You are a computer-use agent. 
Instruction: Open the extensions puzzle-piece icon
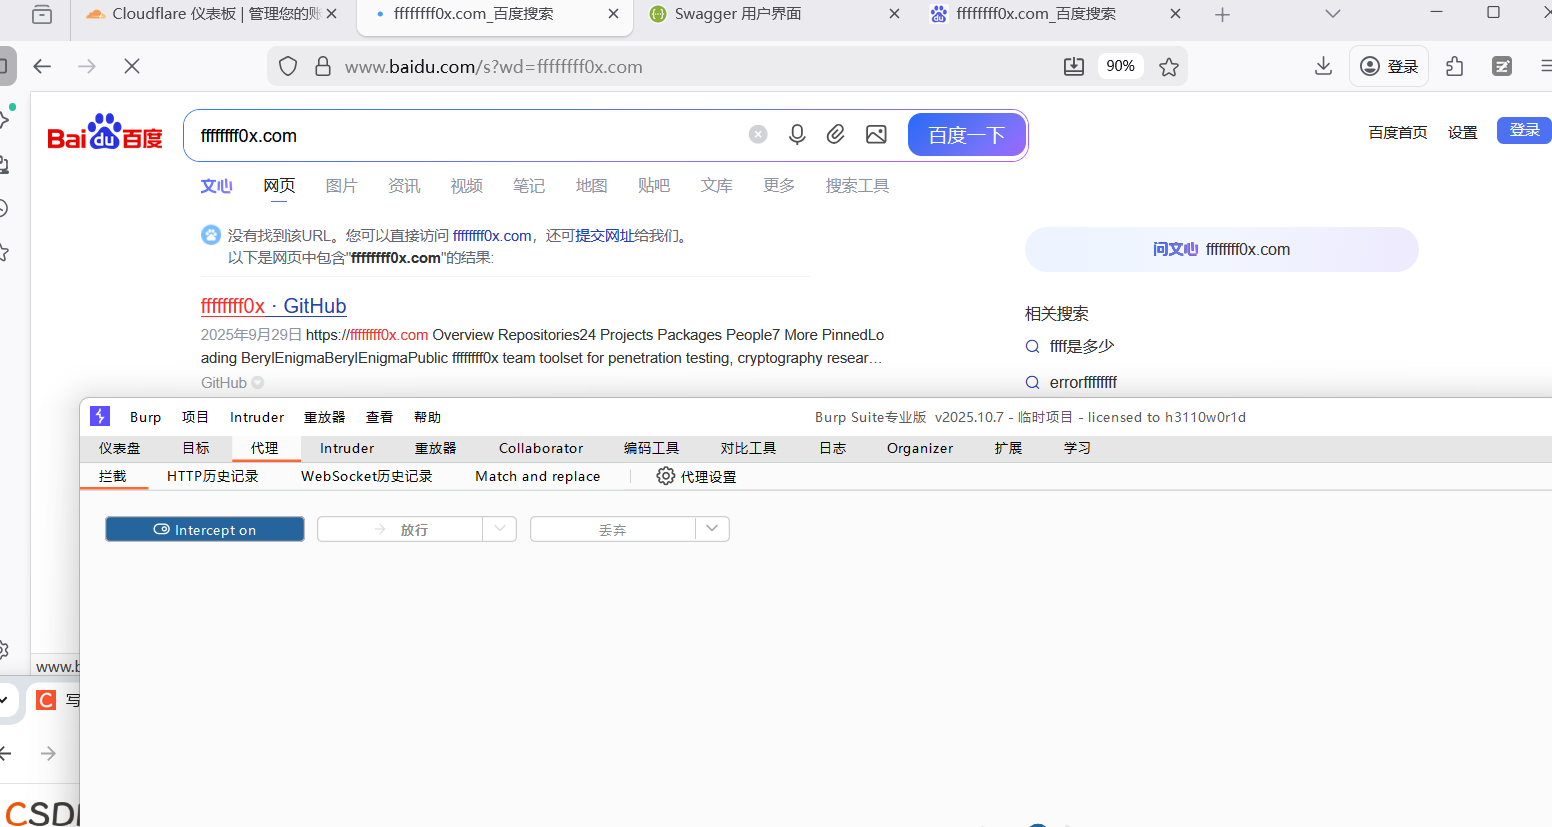coord(1455,66)
